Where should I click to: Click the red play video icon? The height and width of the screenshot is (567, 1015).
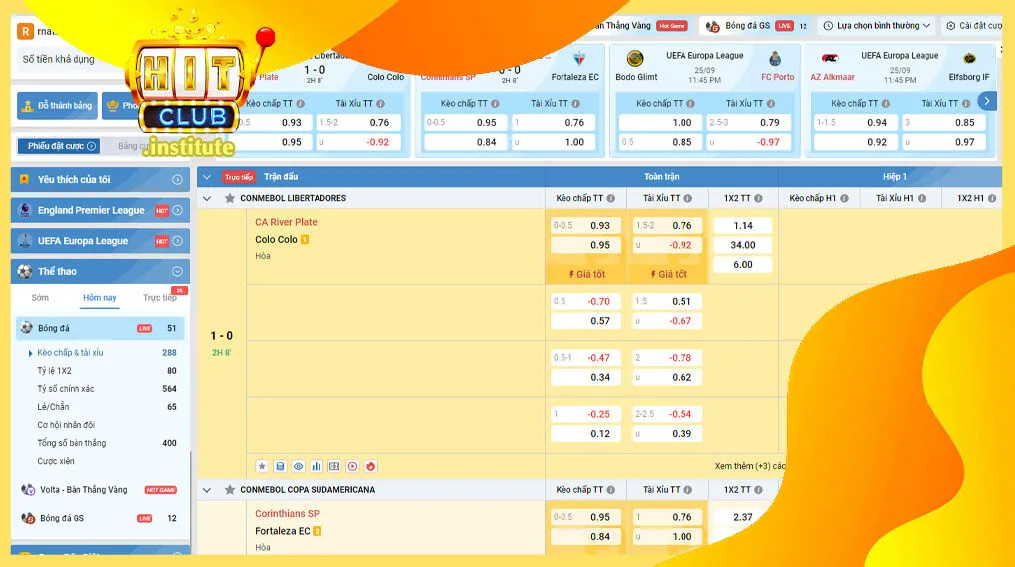(352, 466)
